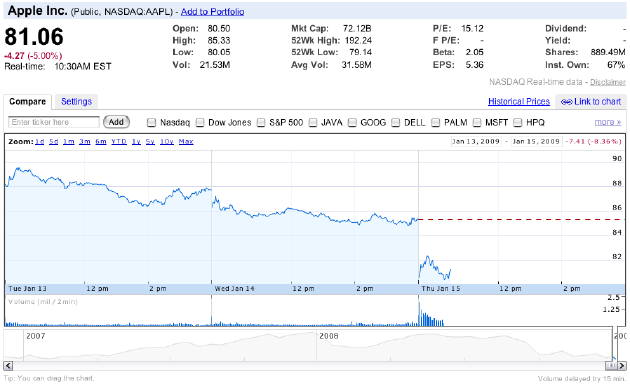This screenshot has width=630, height=386.
Task: Click the Add button next to ticker field
Action: click(x=116, y=122)
